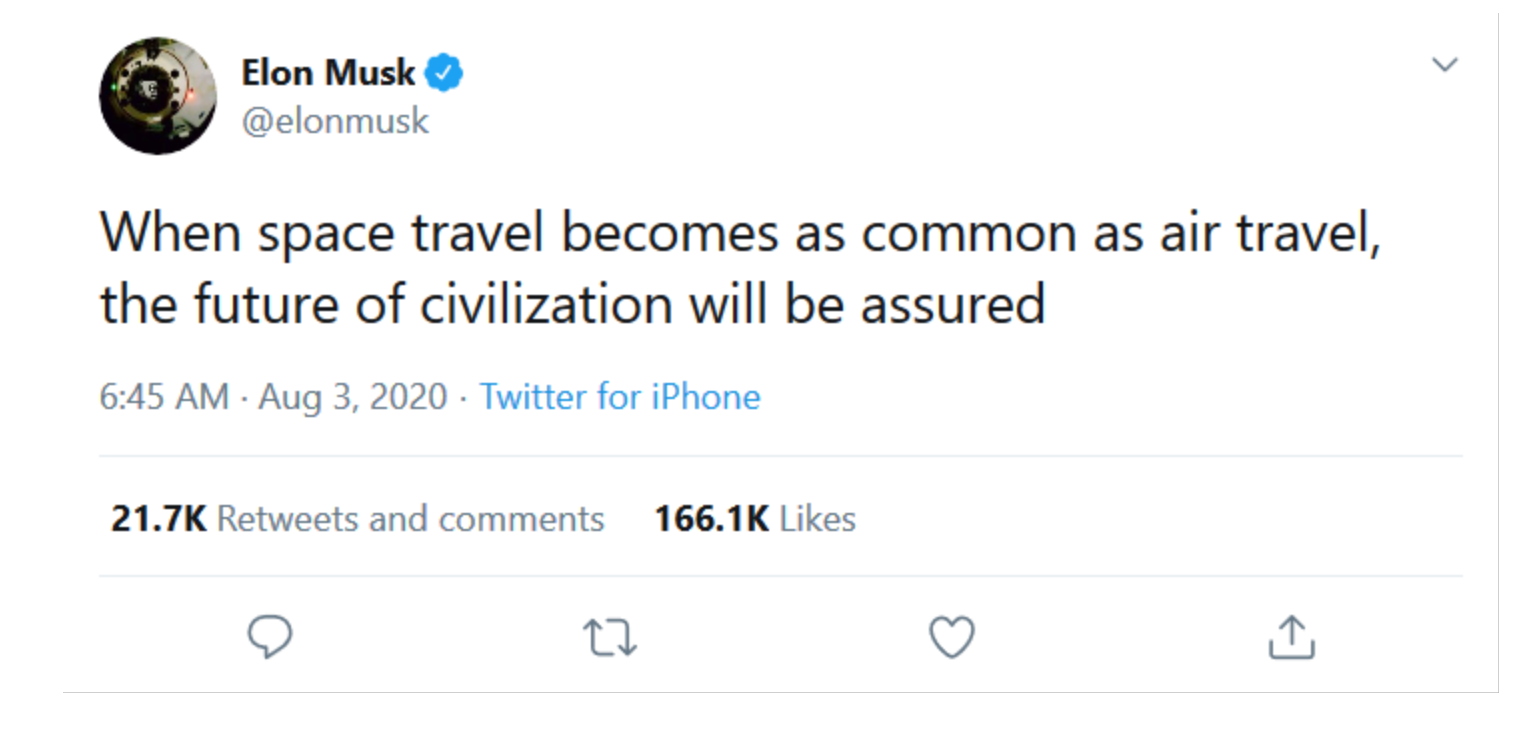1533x741 pixels.
Task: Click the 21.7K retweet count number
Action: point(158,519)
